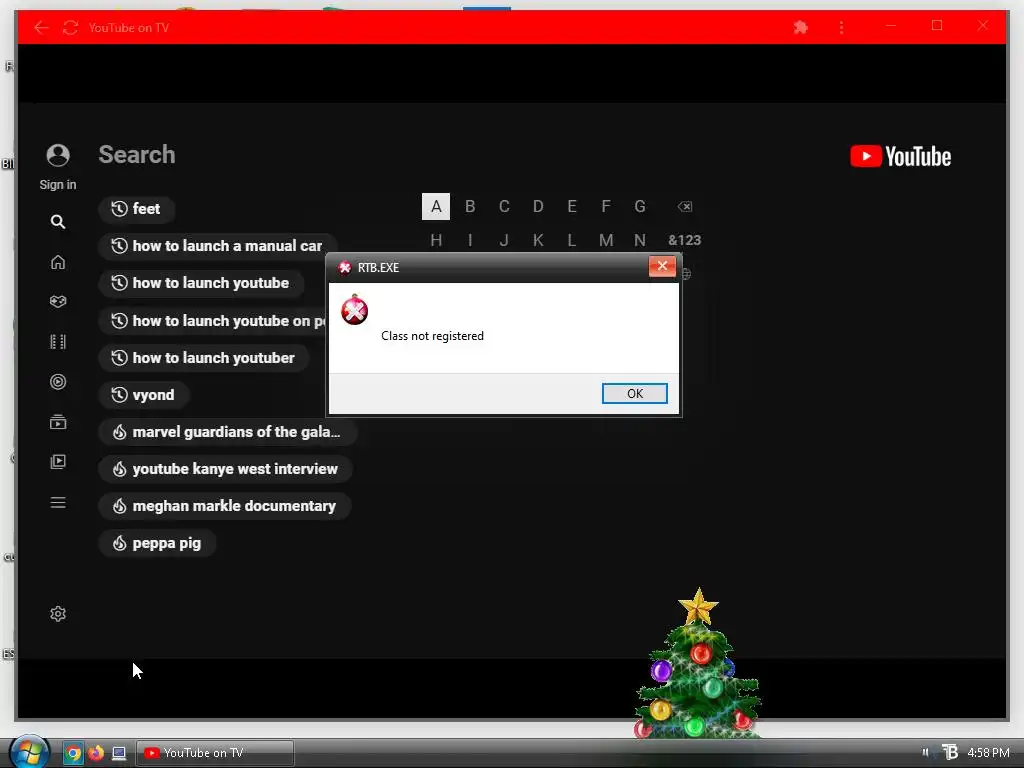Select 'youtube kanye west interview' suggestion
The image size is (1024, 768).
(x=225, y=469)
